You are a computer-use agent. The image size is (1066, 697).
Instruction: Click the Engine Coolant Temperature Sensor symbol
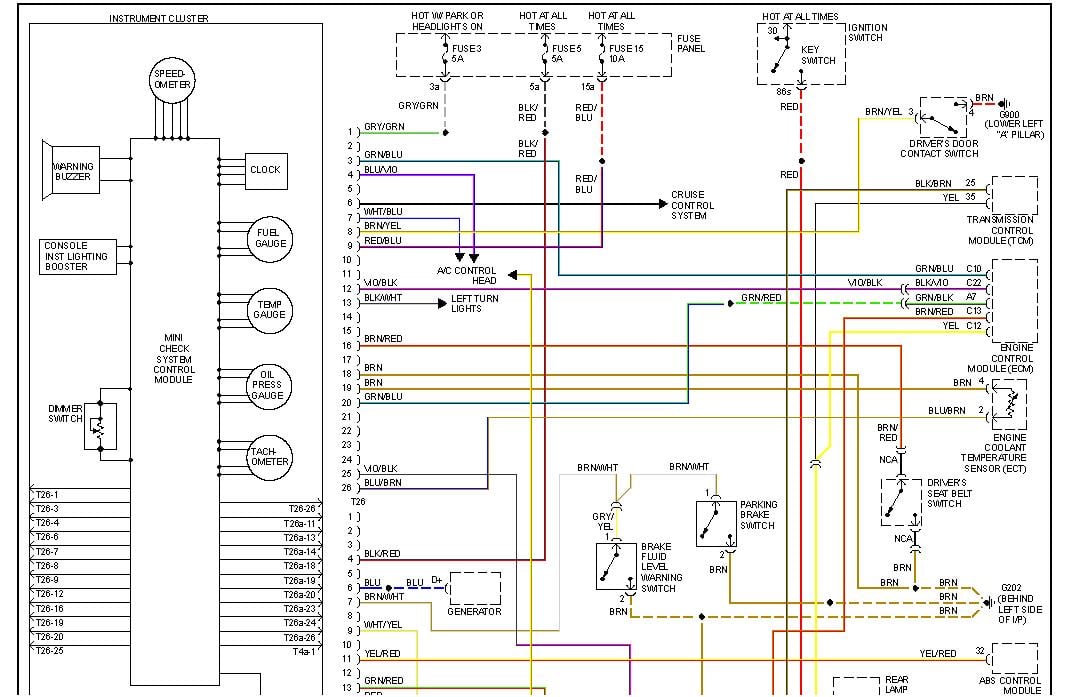1010,403
